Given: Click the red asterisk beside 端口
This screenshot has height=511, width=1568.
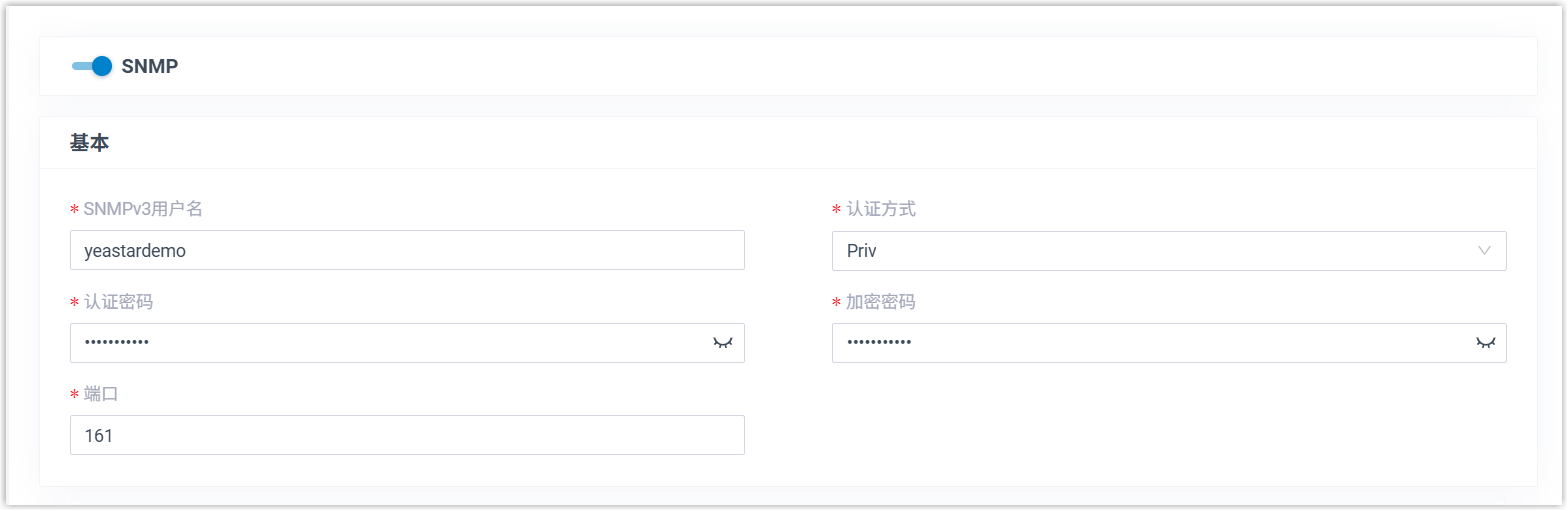Looking at the screenshot, I should coord(75,395).
